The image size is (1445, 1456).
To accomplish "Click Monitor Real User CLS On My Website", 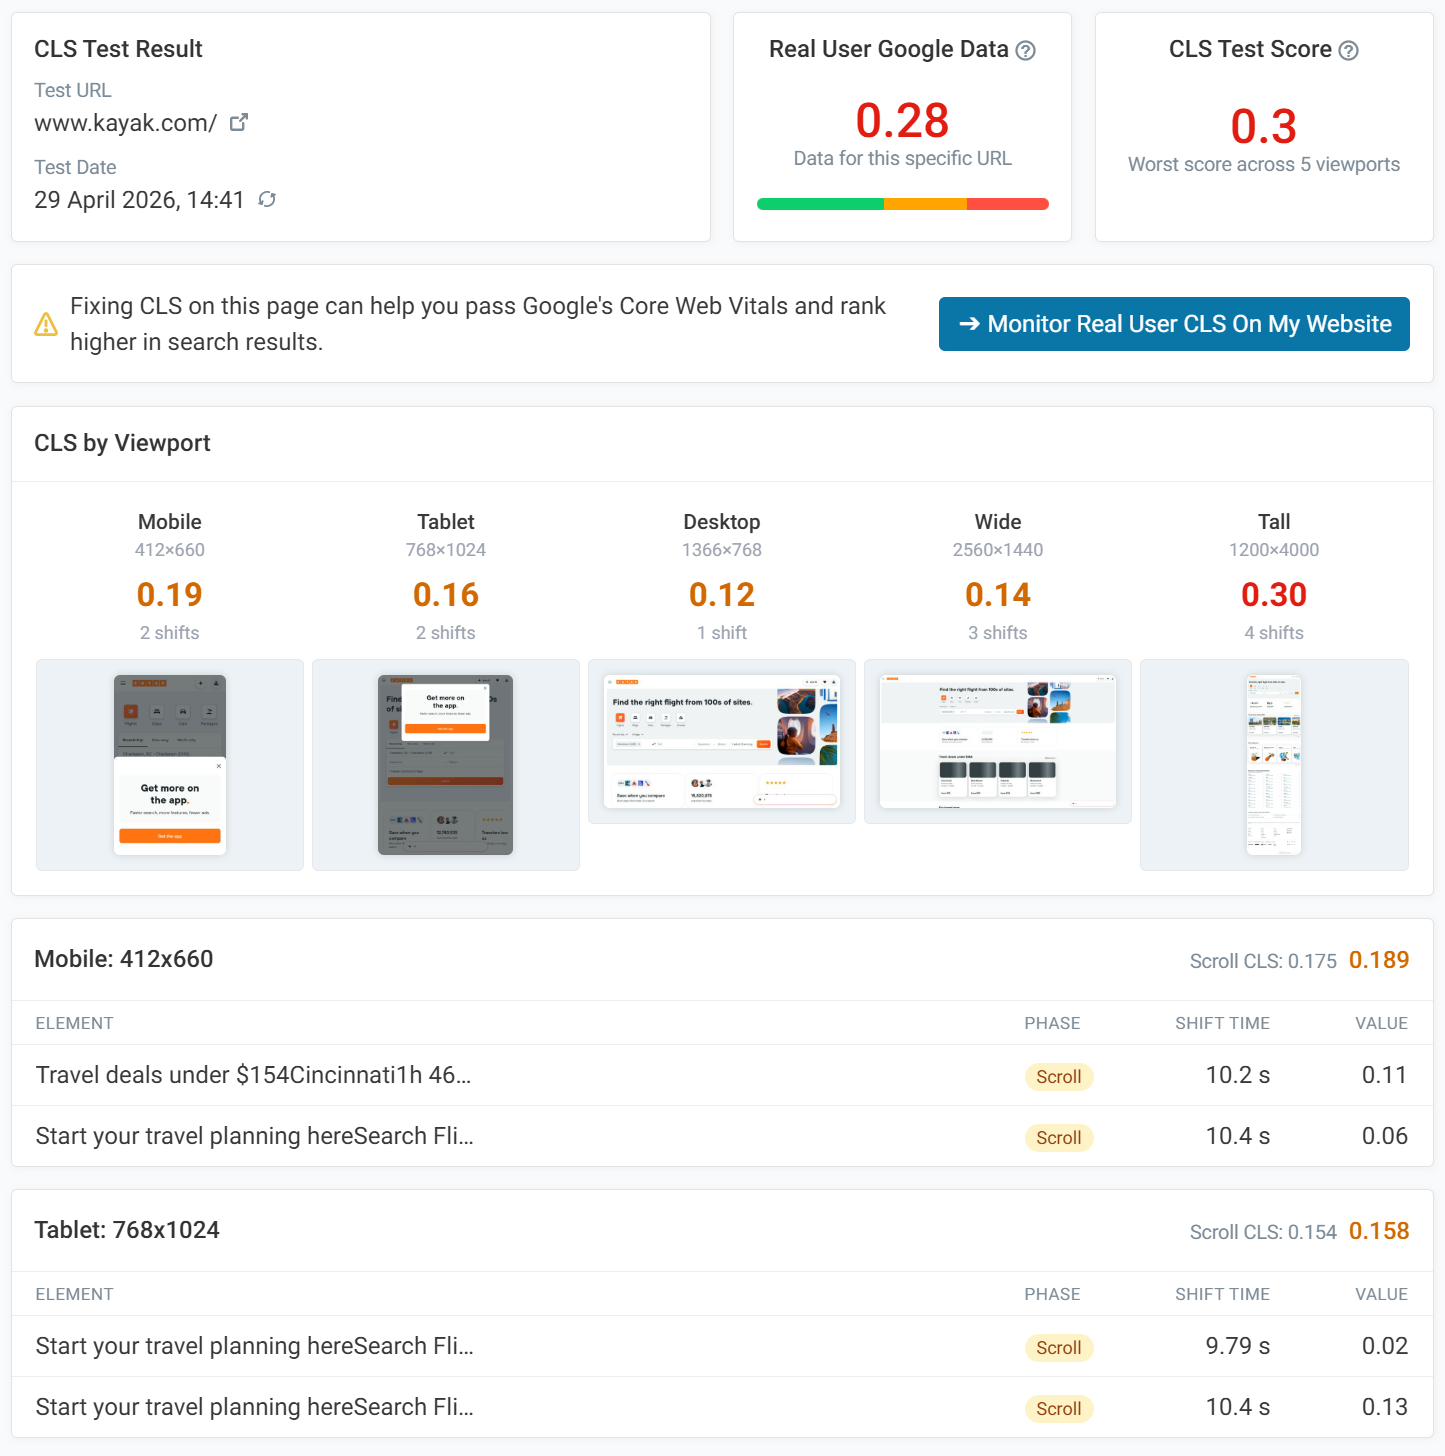I will pyautogui.click(x=1174, y=324).
